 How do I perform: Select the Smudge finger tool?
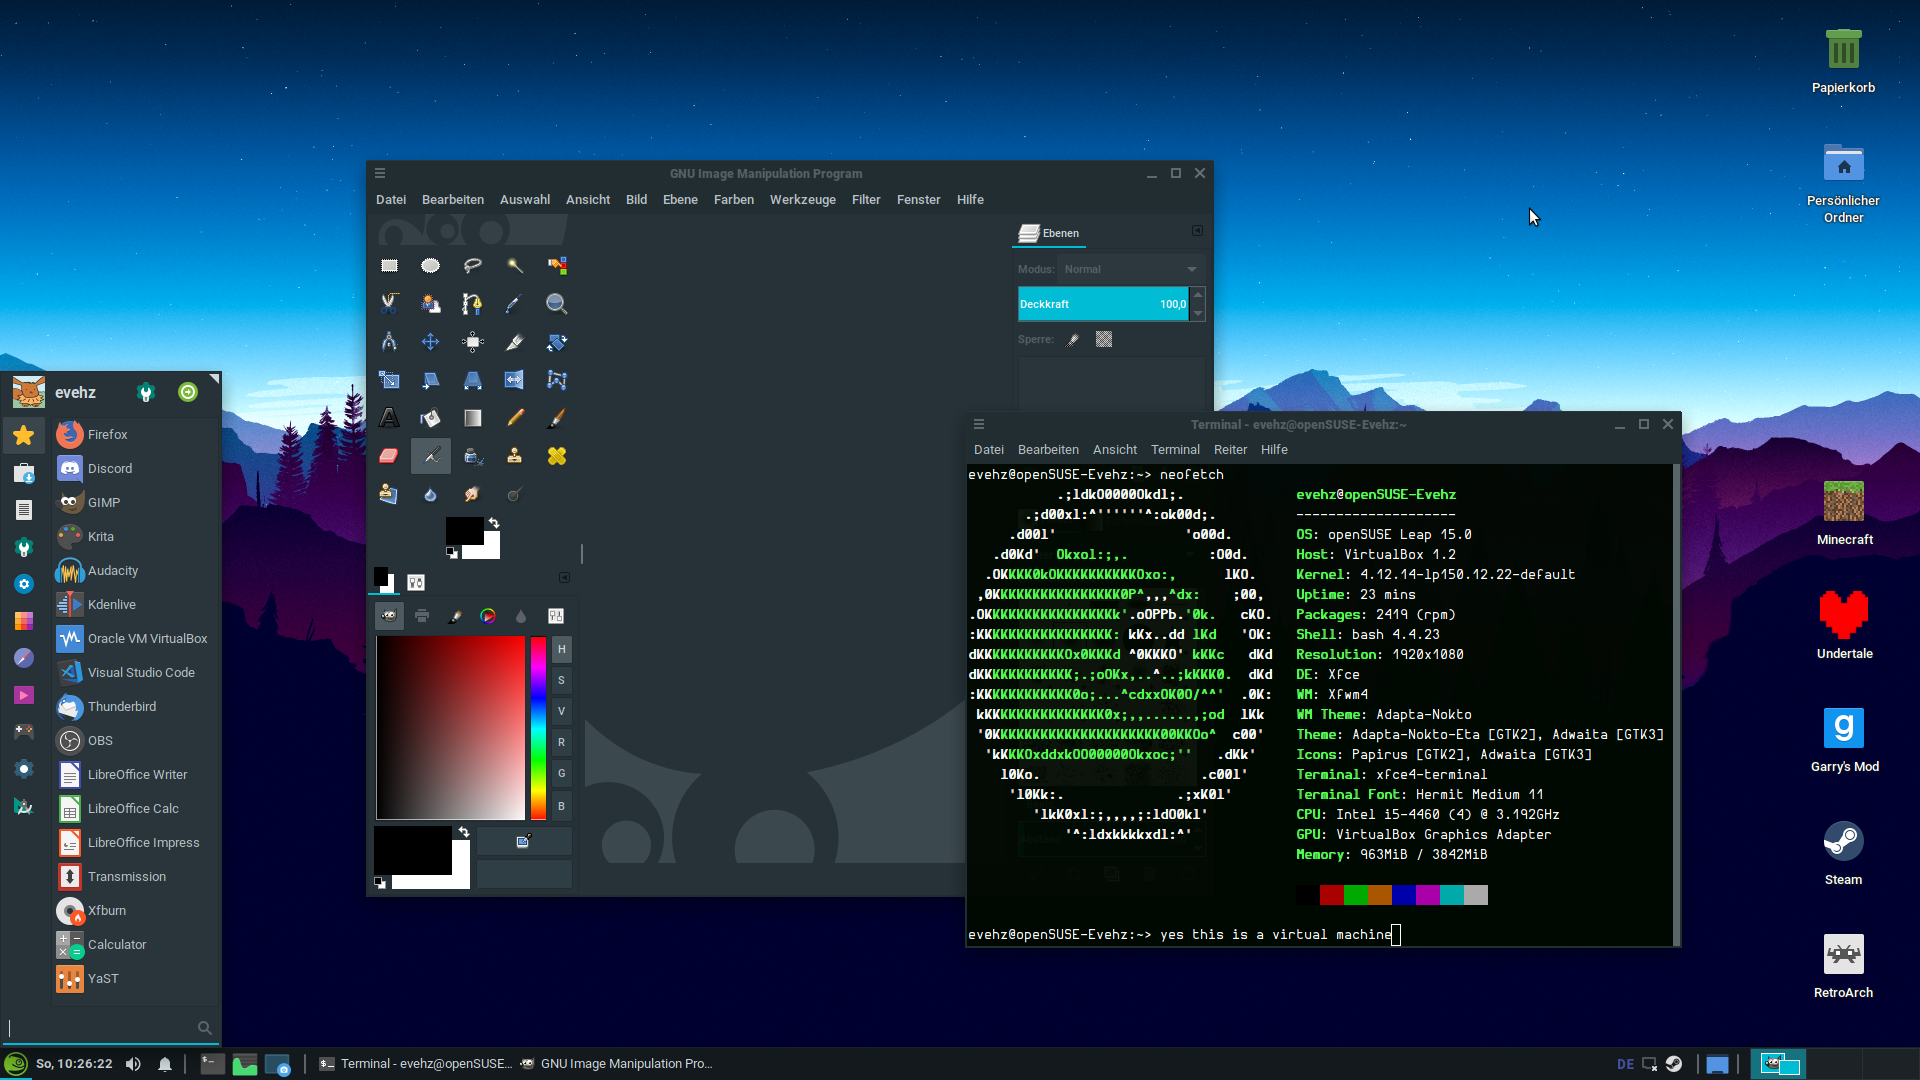(473, 494)
